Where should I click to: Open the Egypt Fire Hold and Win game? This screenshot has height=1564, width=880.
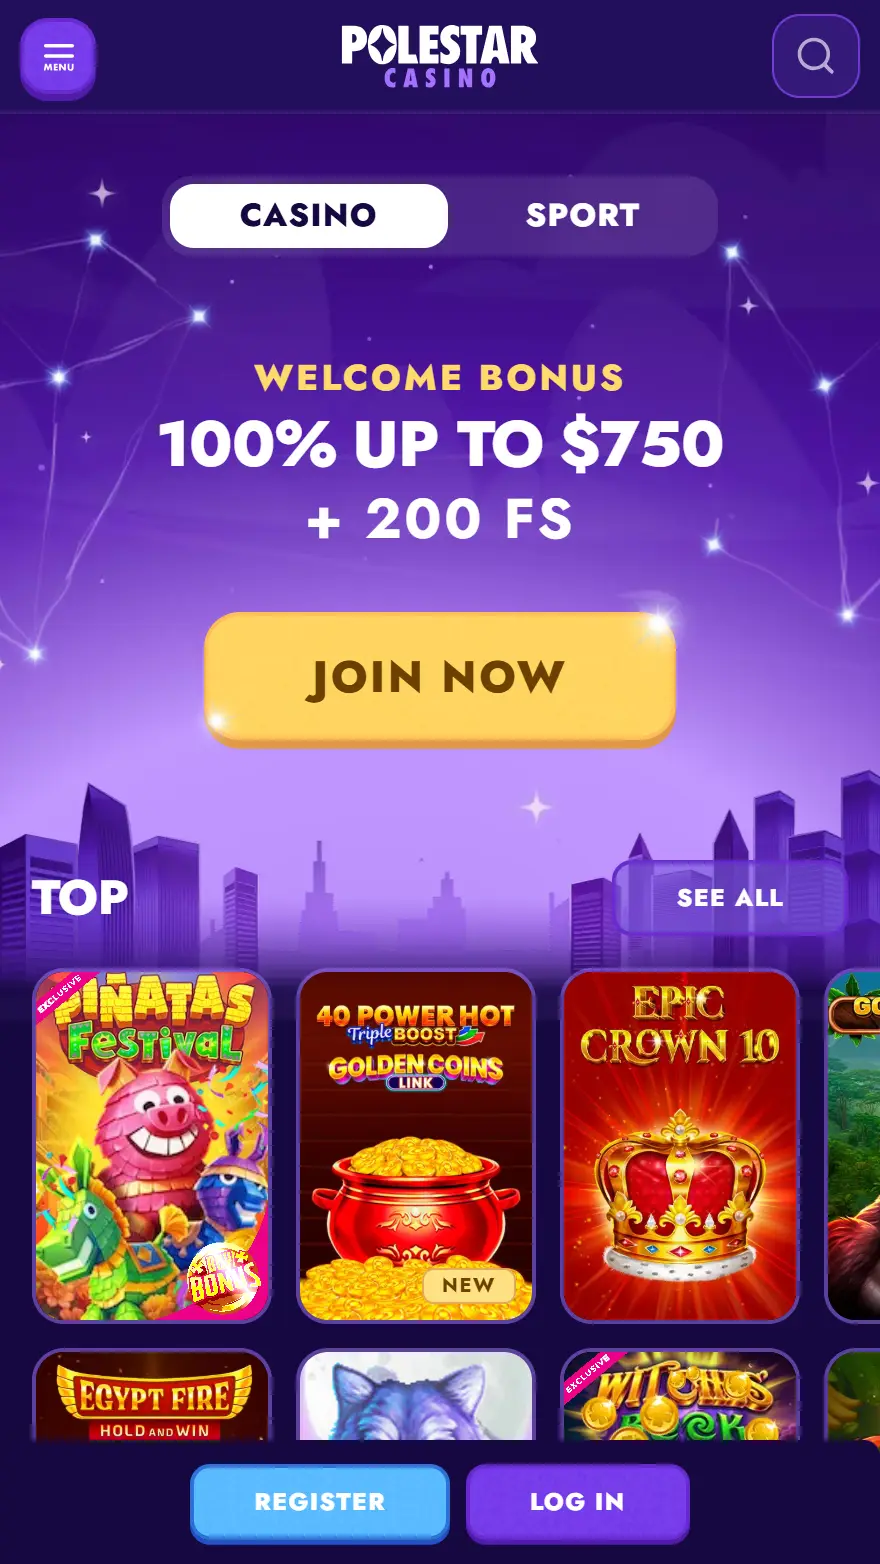point(152,1395)
